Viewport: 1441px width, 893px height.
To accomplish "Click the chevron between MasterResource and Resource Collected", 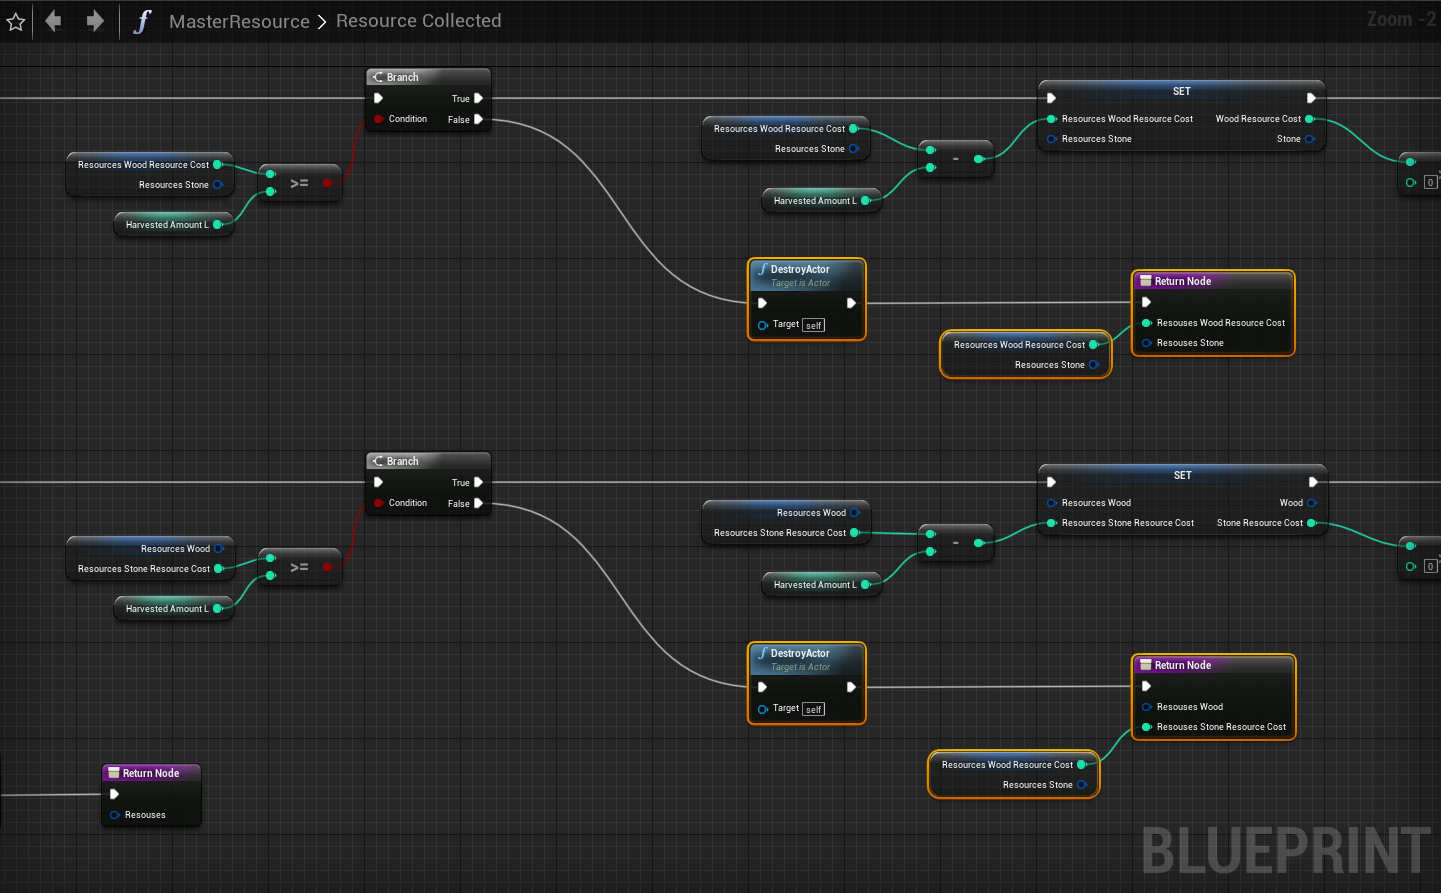I will pos(322,22).
